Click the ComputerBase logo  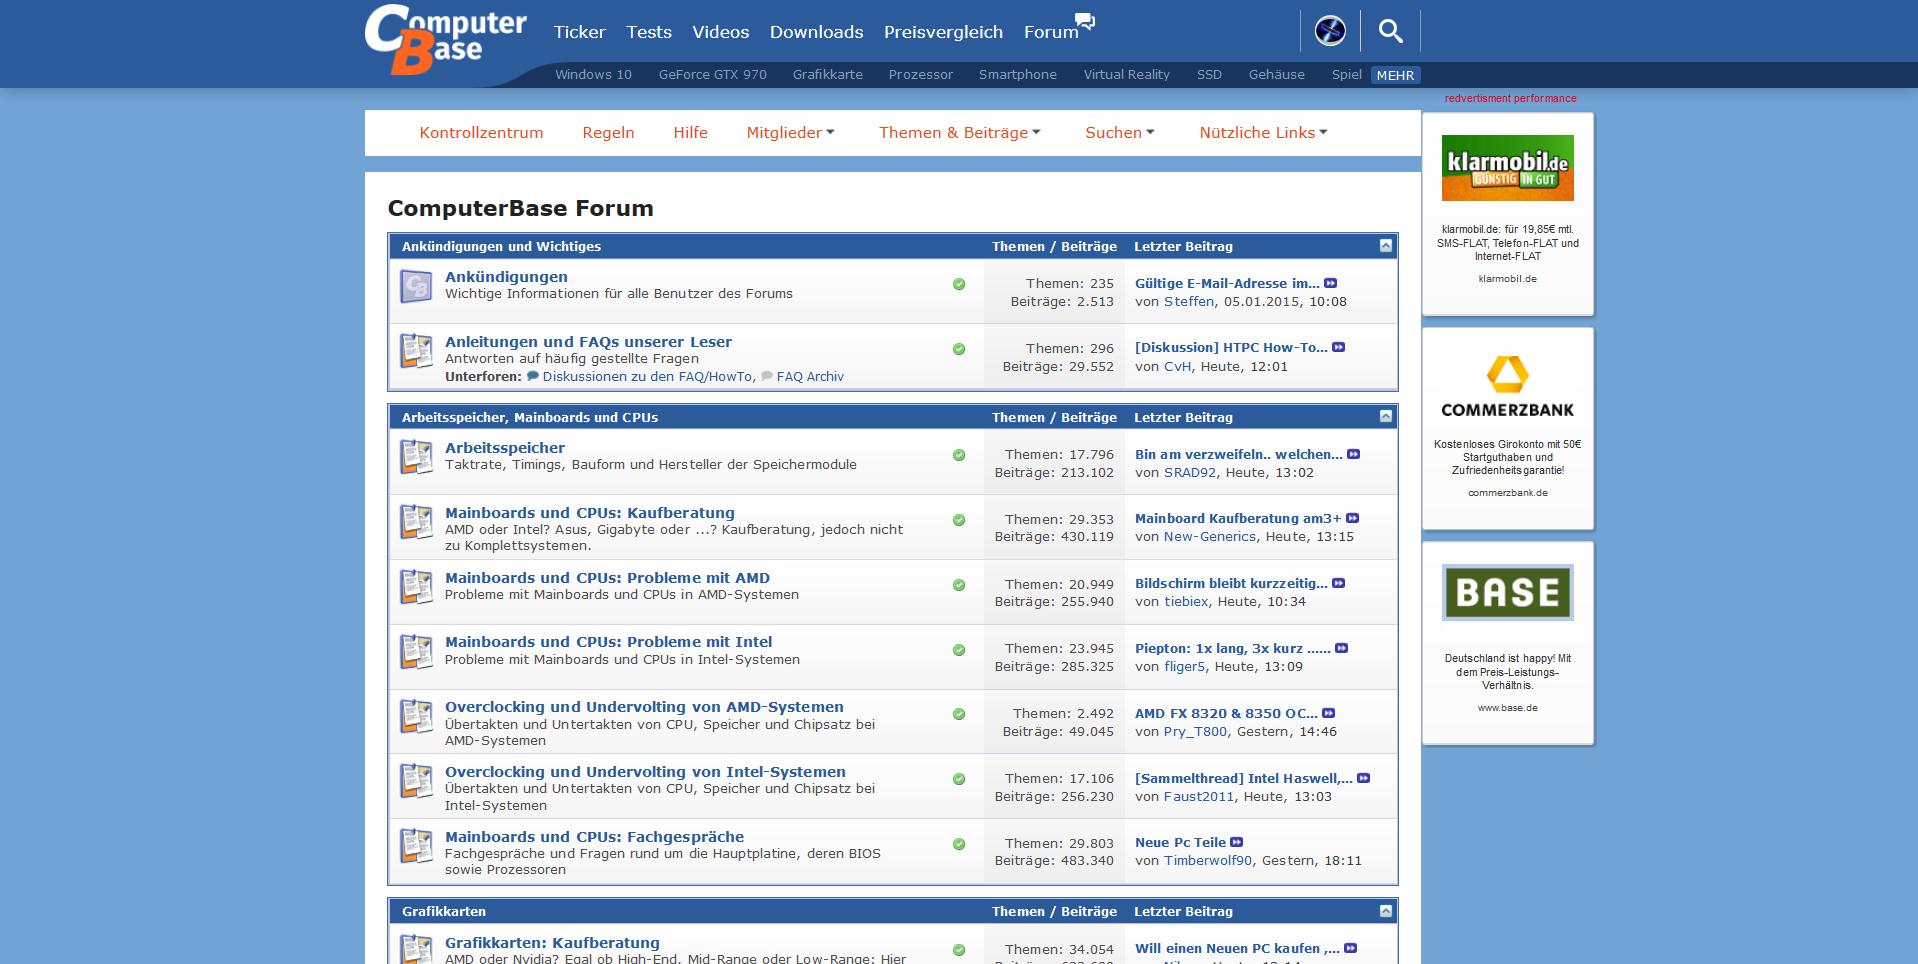[446, 40]
